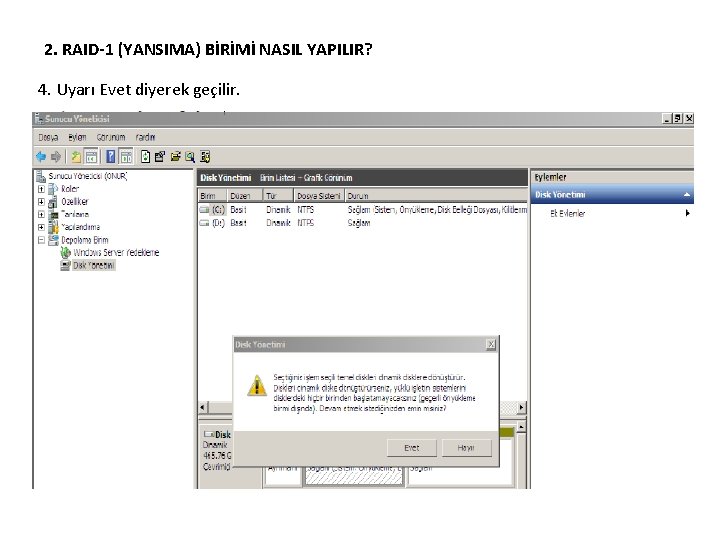Expand the Yapılandırma tree node
This screenshot has height=540, width=720.
click(41, 227)
